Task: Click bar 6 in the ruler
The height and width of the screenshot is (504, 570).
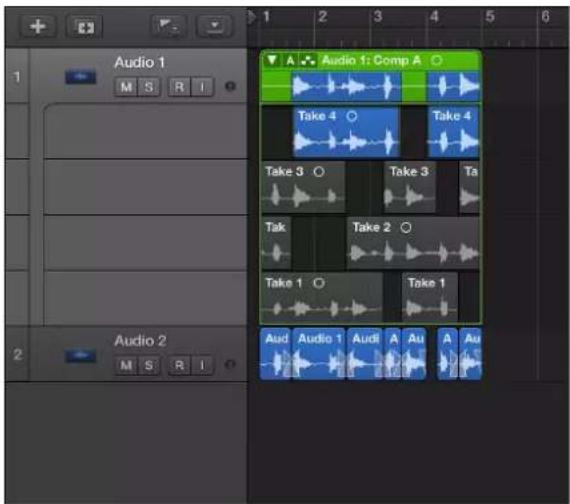Action: [545, 16]
